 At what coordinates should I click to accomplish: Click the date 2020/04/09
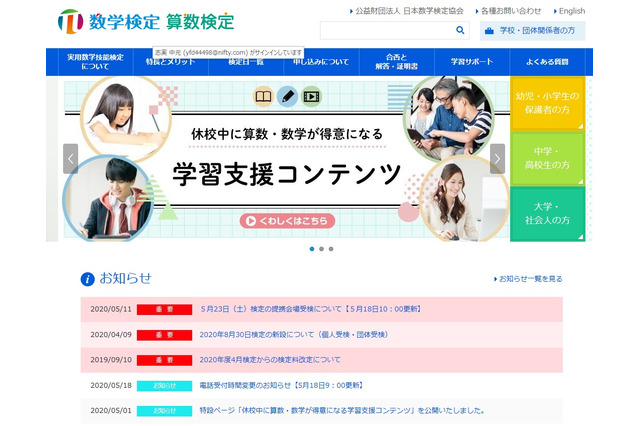tap(111, 335)
